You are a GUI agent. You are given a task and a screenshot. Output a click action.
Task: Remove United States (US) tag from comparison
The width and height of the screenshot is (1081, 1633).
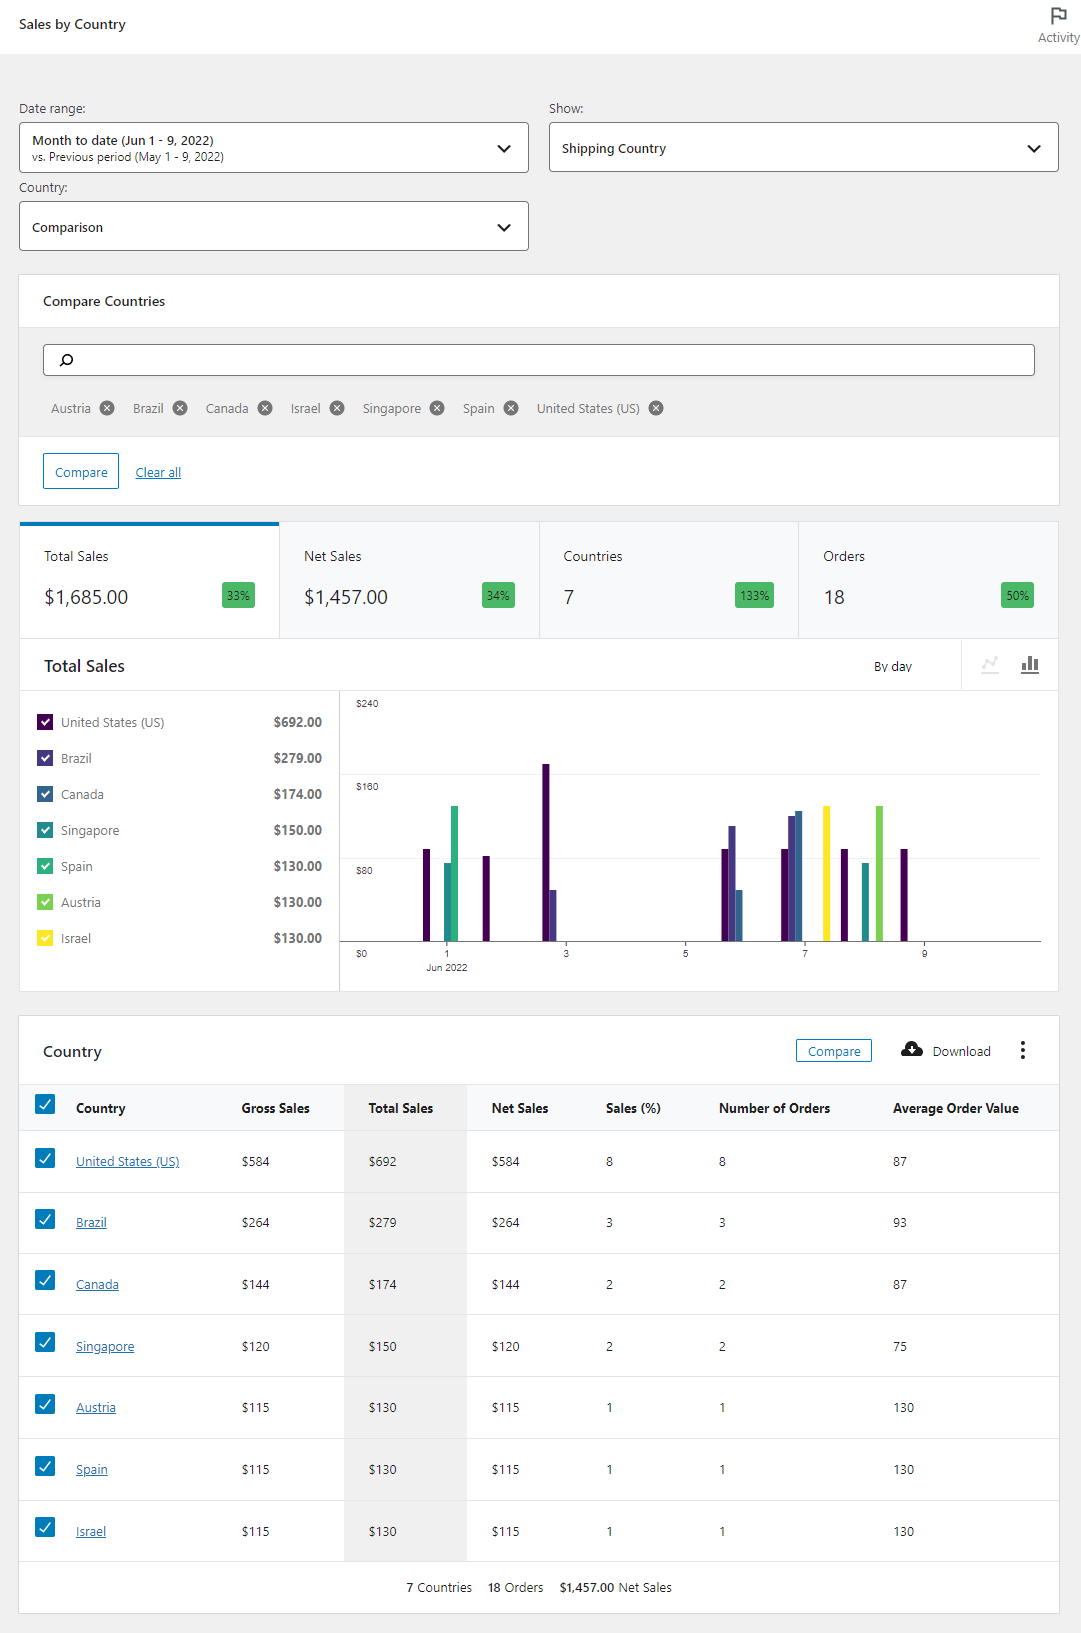click(656, 408)
